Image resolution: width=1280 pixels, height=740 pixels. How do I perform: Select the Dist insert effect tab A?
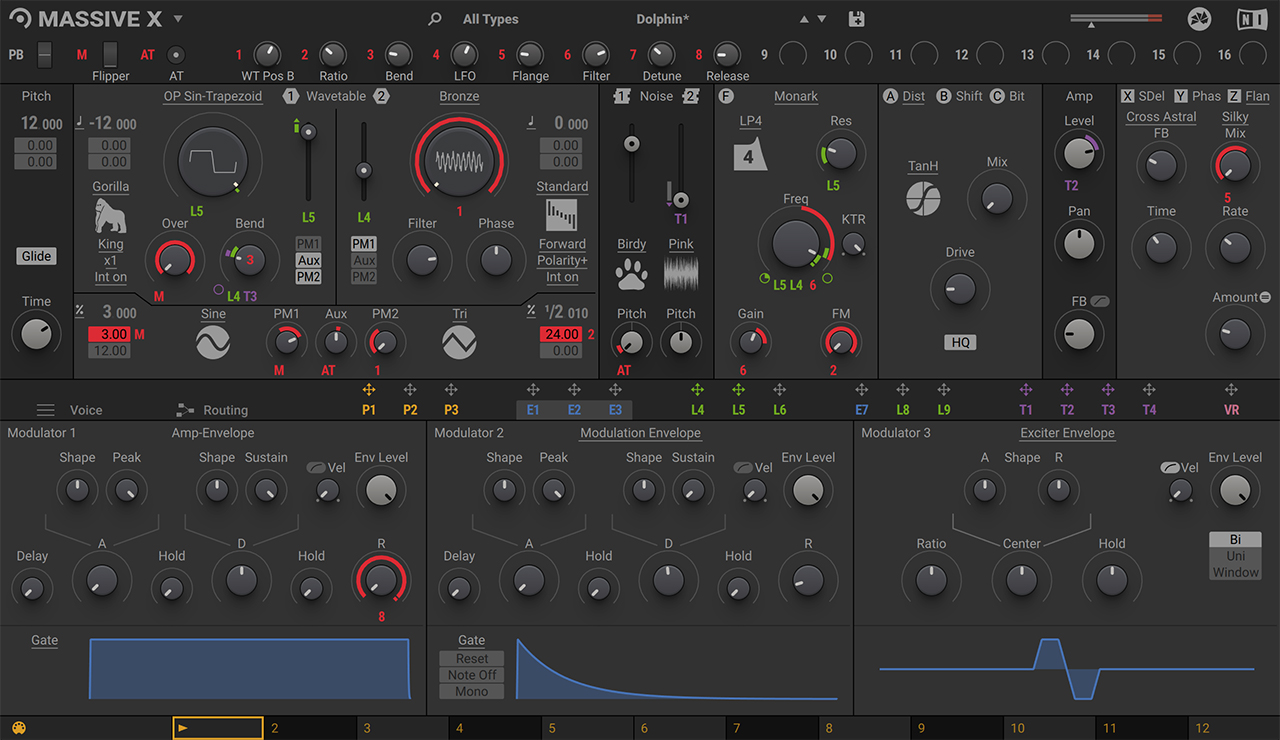pyautogui.click(x=904, y=96)
